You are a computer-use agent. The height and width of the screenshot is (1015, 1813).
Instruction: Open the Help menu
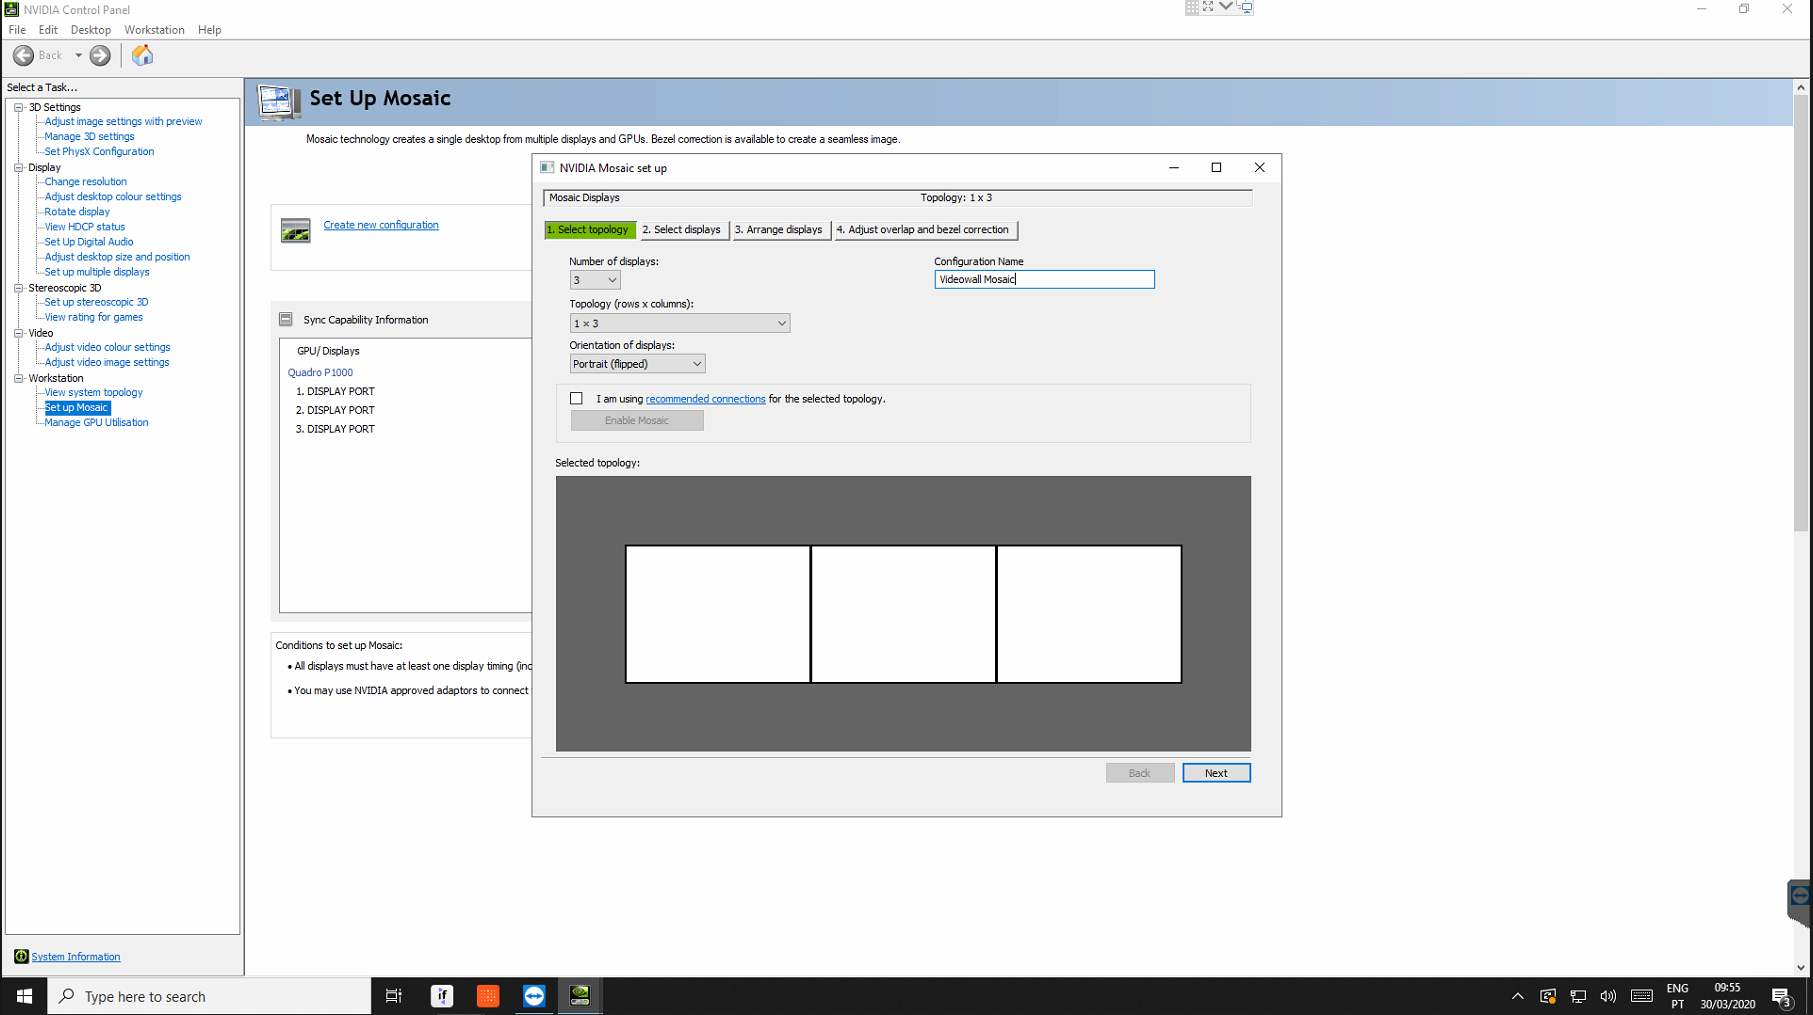209,30
